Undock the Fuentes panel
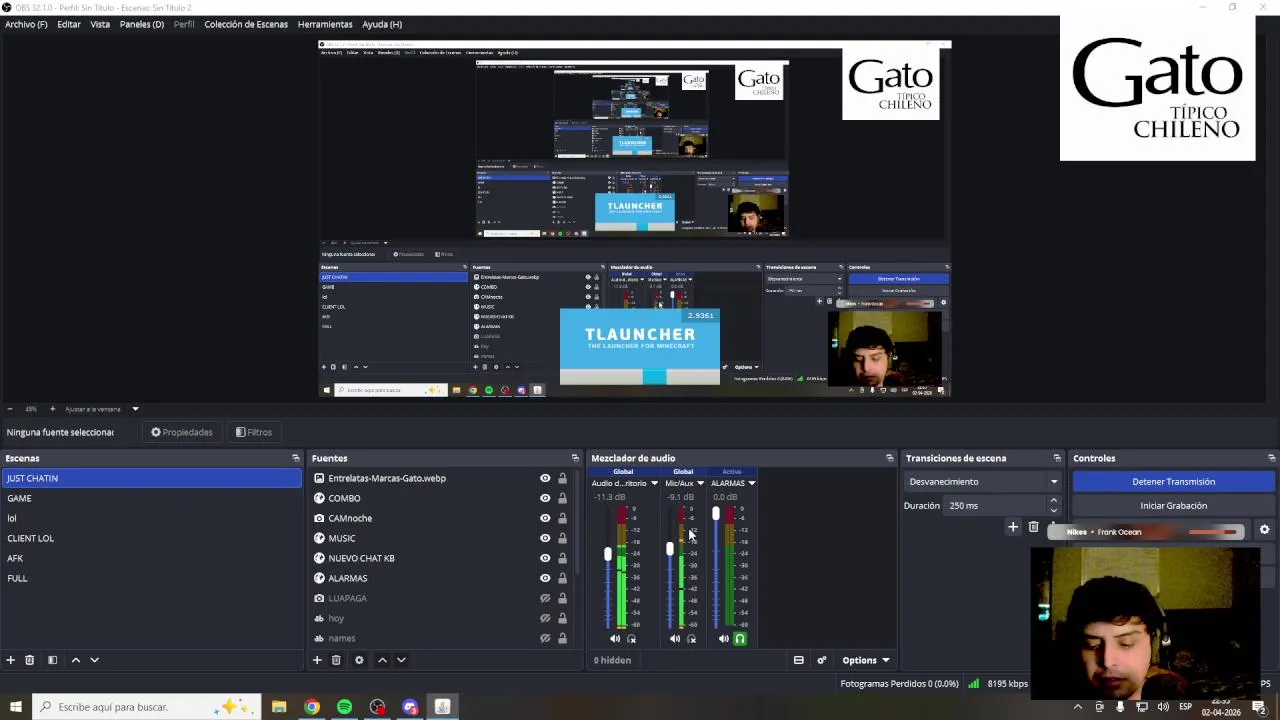 [575, 458]
